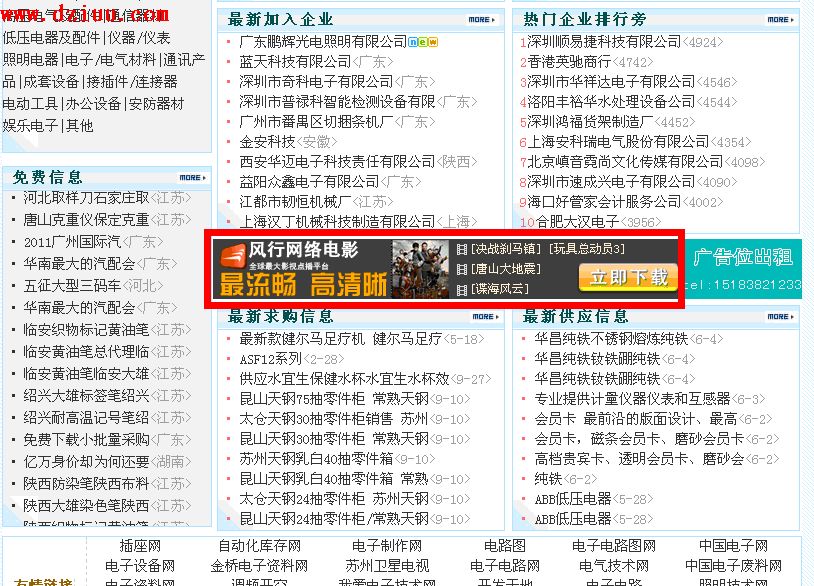This screenshot has height=586, width=814.
Task: Click MORE icon in 最新求购信息 header
Action: (x=484, y=316)
